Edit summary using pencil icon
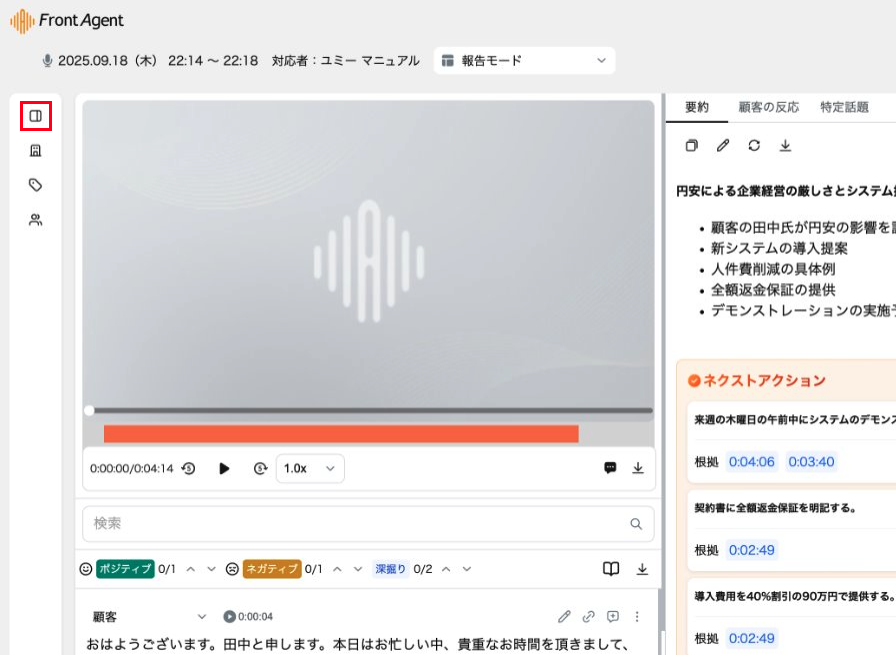 pyautogui.click(x=723, y=146)
